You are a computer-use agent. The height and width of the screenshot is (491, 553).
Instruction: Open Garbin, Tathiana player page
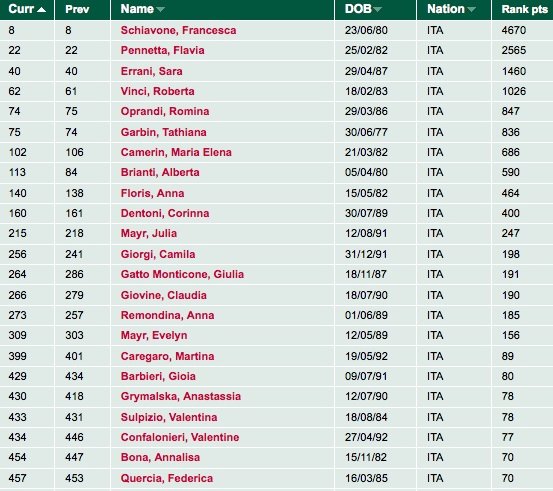[x=164, y=132]
